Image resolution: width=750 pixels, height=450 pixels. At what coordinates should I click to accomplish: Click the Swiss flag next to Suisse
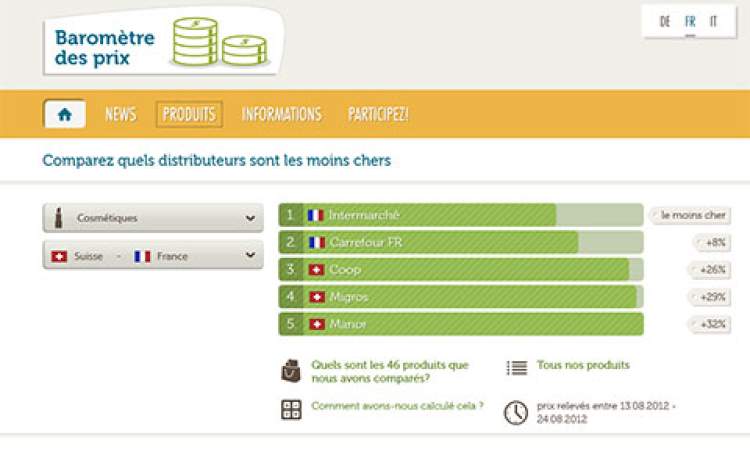pos(59,256)
